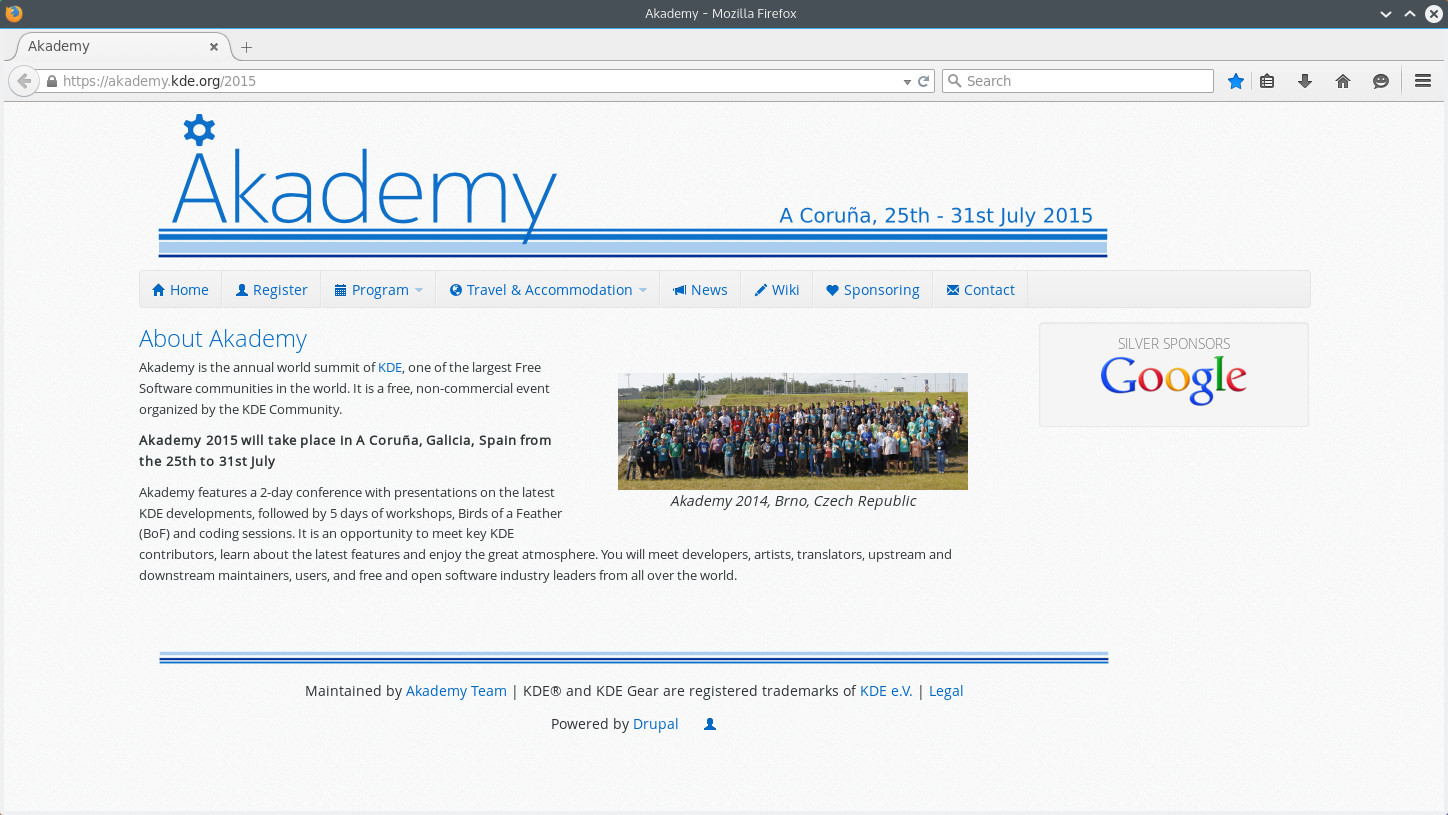Open the Downloads arrow icon

pos(1305,81)
